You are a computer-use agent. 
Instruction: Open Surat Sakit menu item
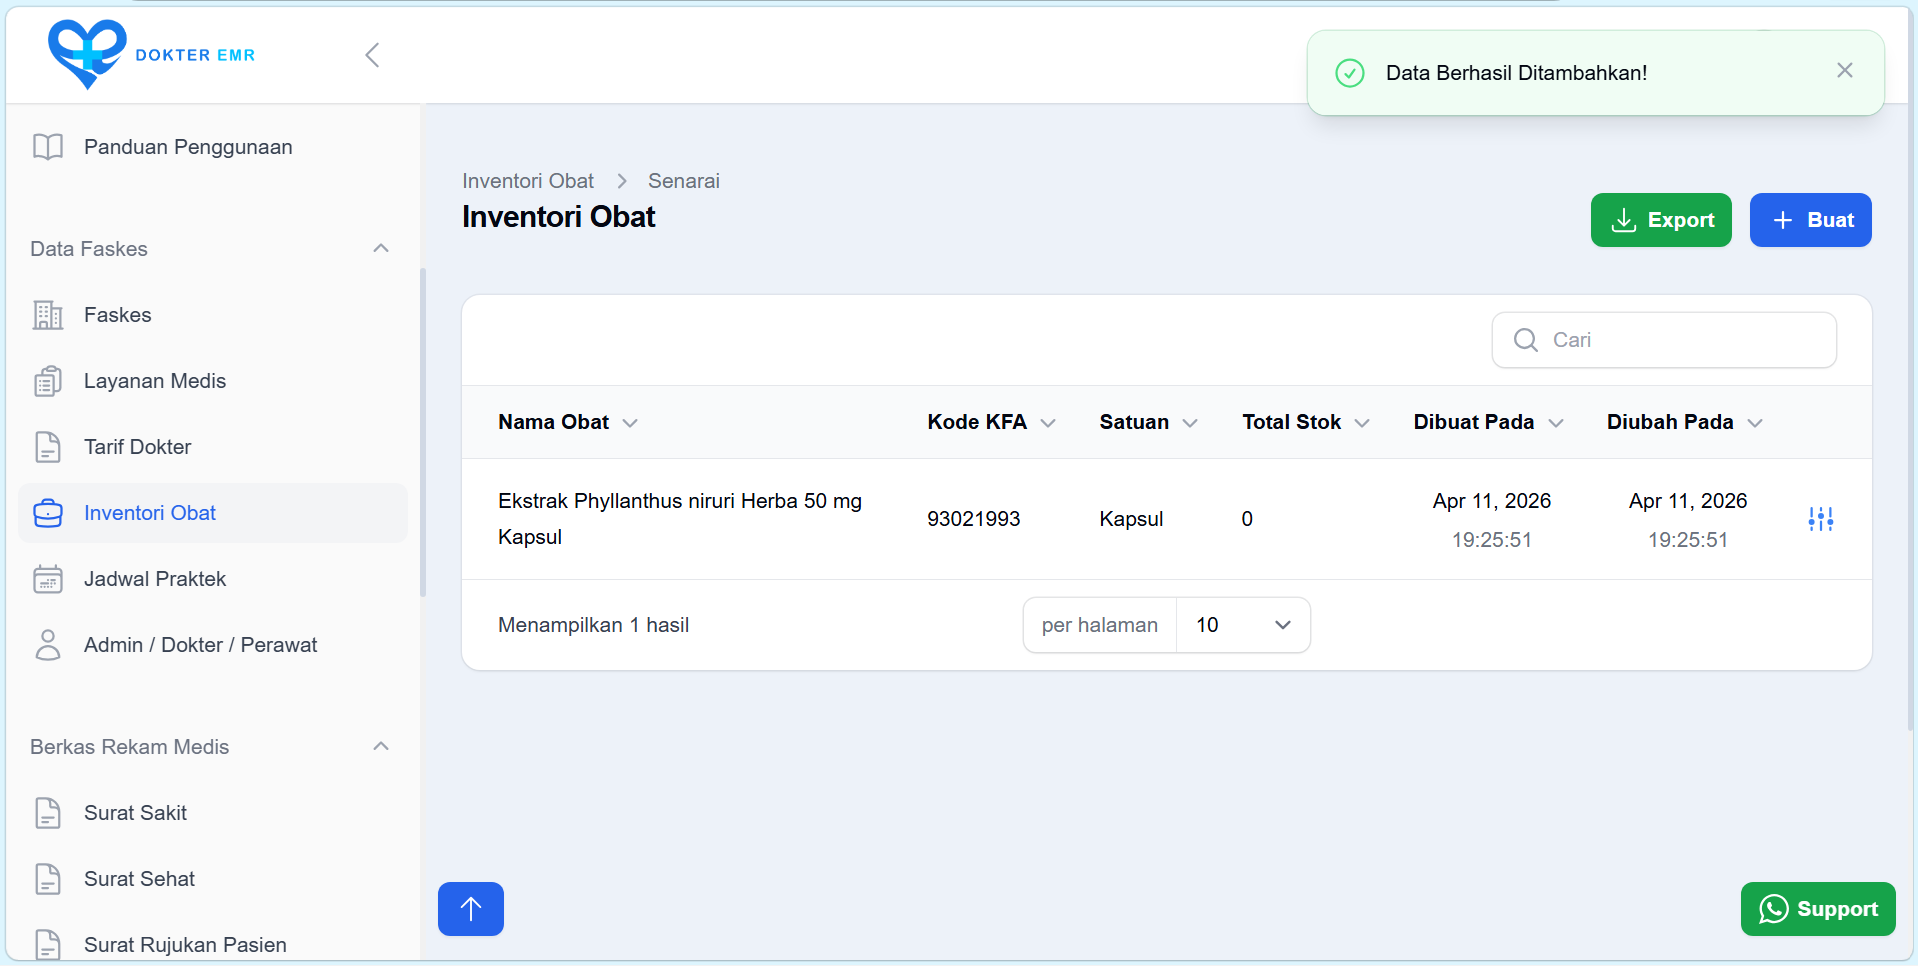click(x=213, y=813)
